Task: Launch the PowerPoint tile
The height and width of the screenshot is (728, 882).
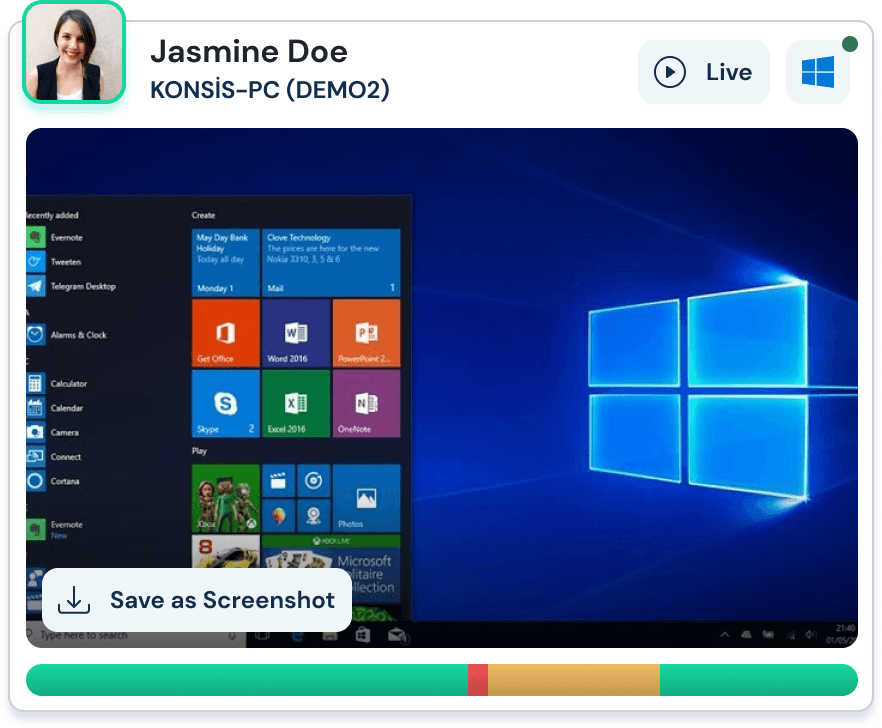Action: coord(366,332)
